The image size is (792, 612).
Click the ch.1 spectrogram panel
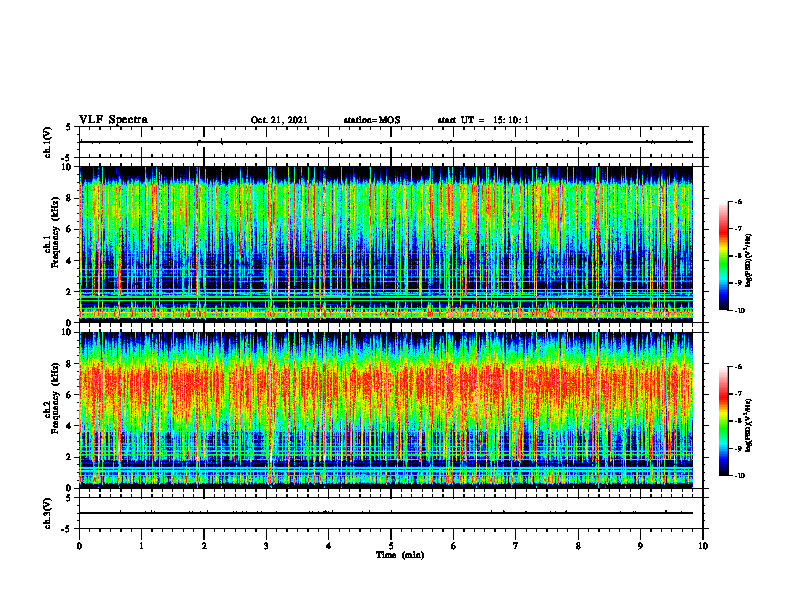386,244
